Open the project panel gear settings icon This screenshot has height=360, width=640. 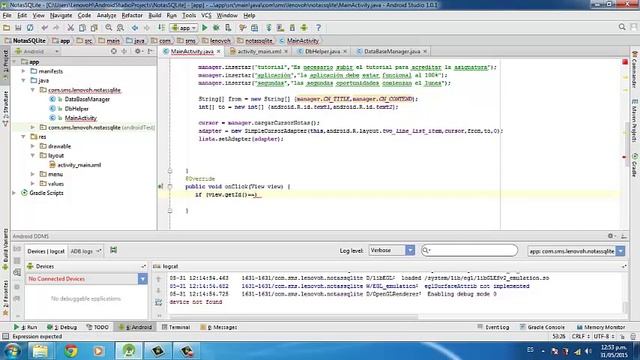pyautogui.click(x=138, y=51)
